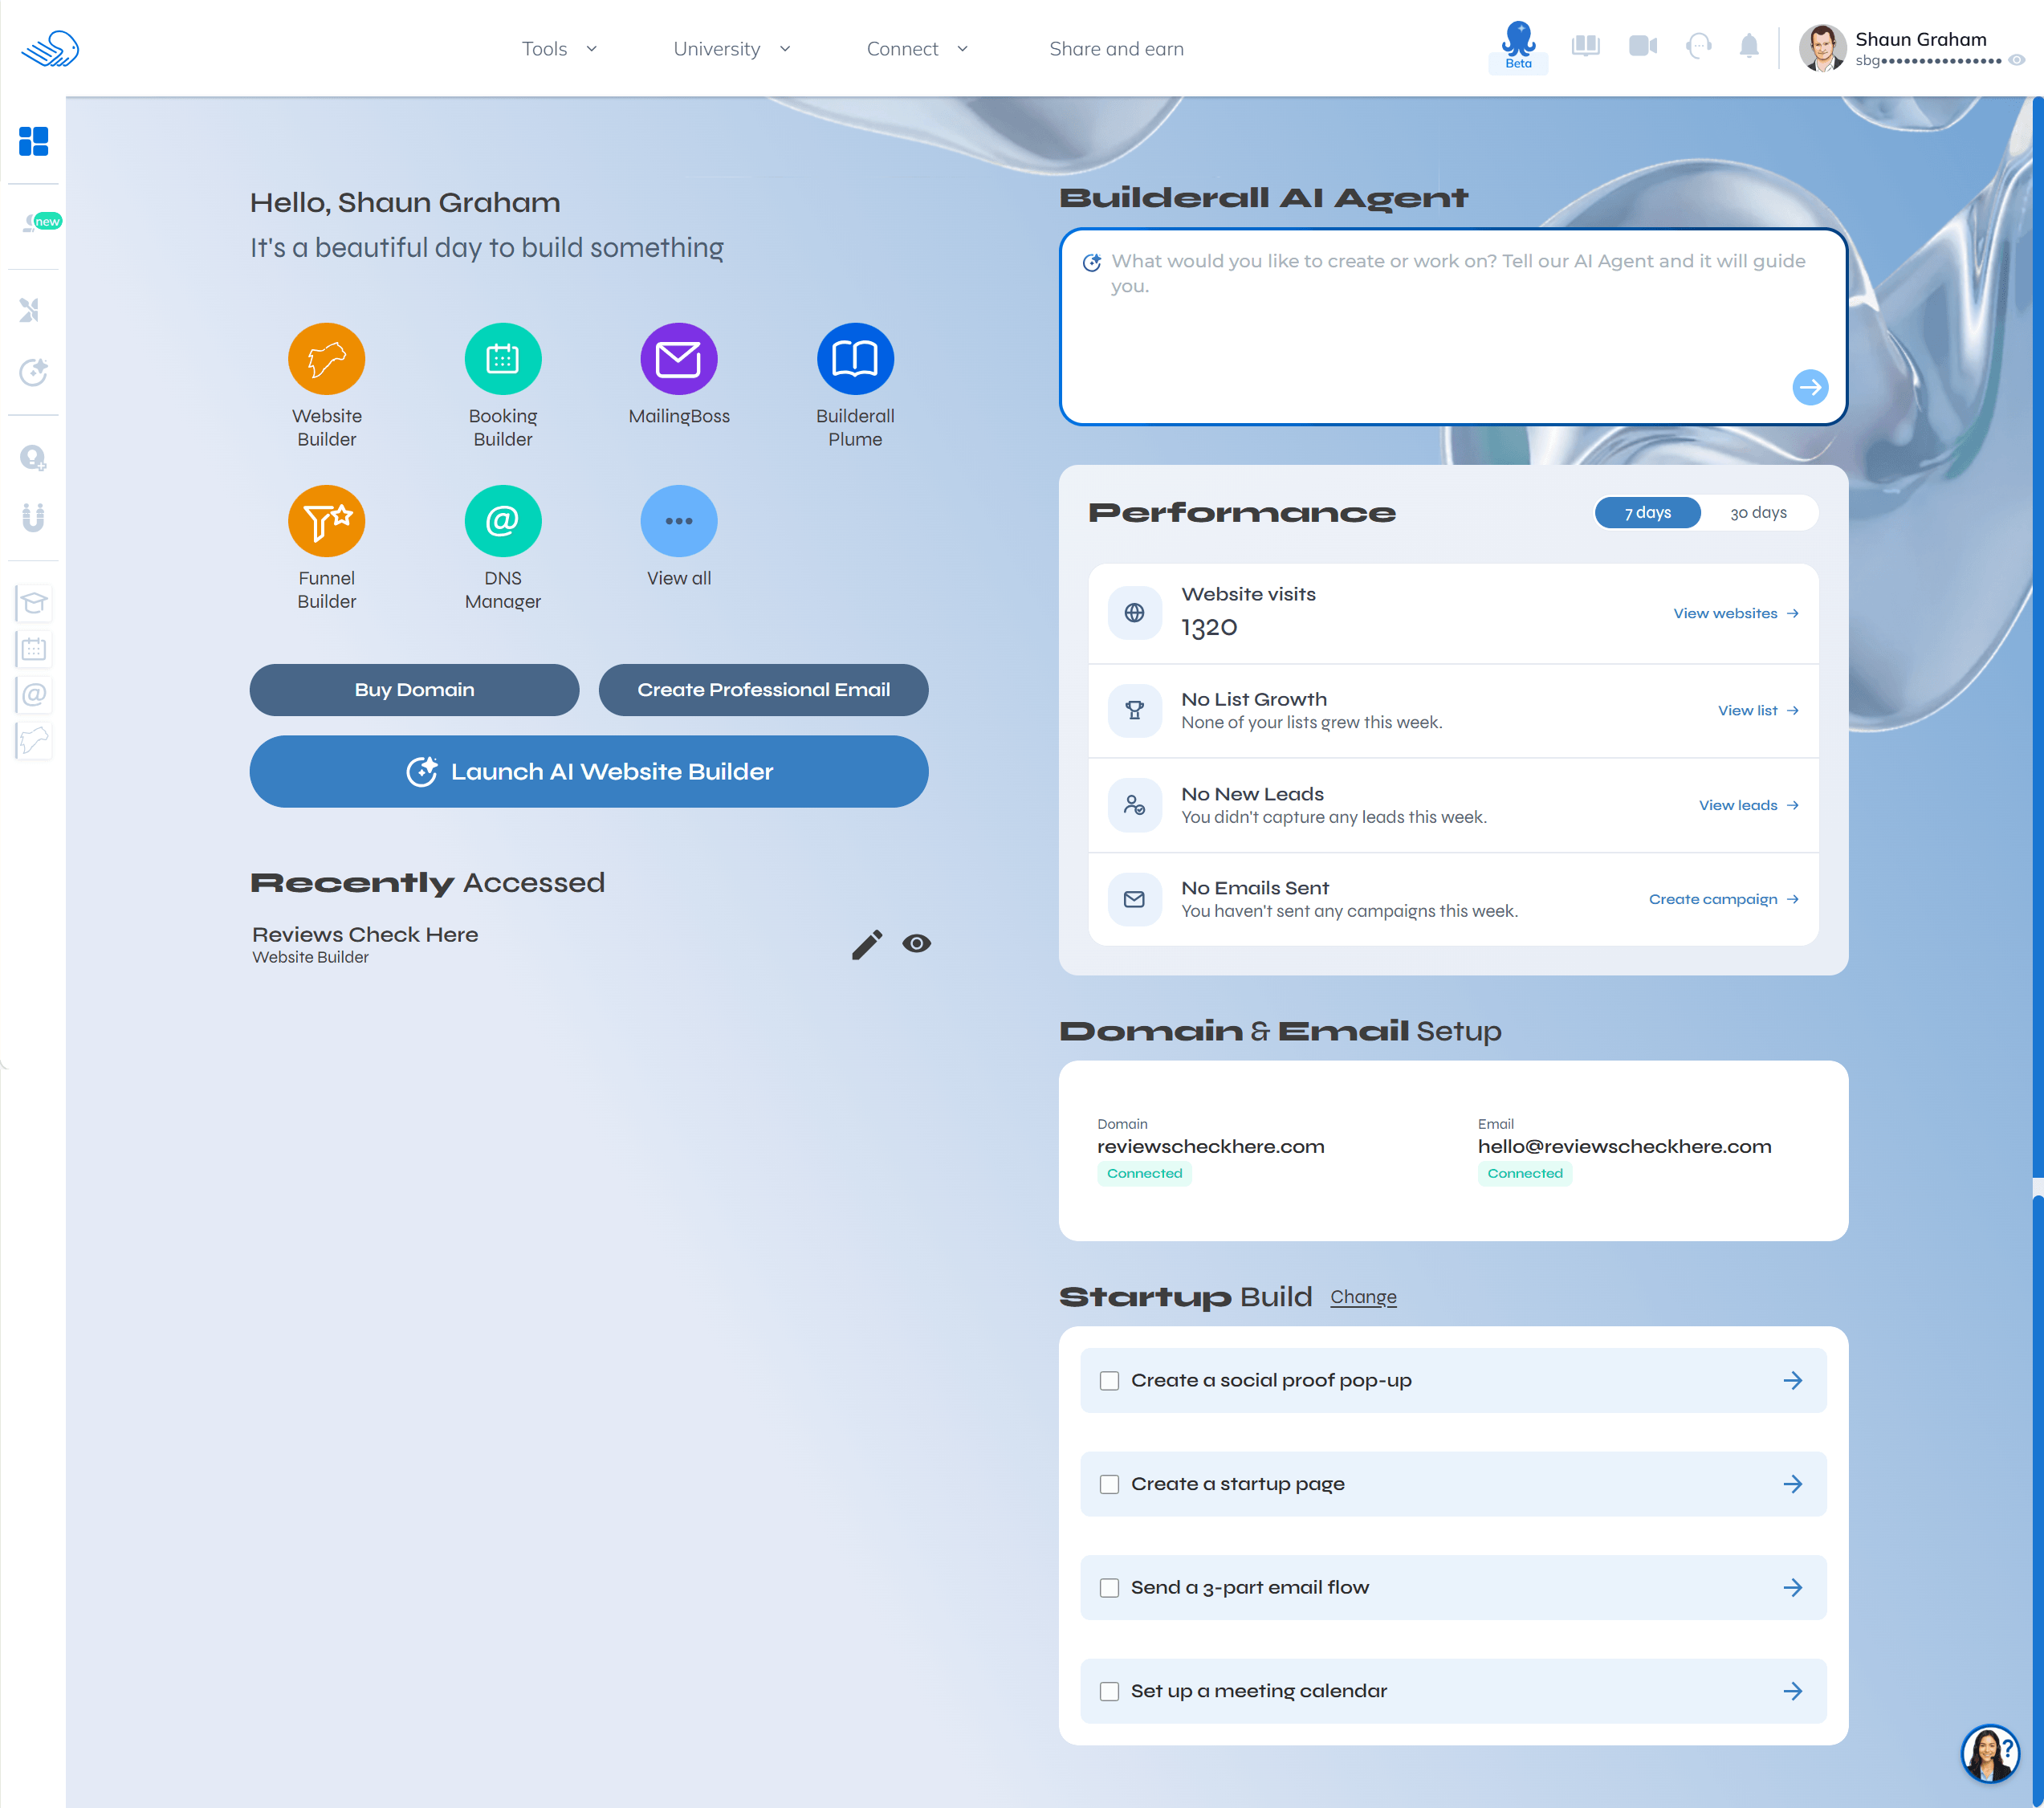Open the dashboard grid icon in sidebar

pos(33,141)
